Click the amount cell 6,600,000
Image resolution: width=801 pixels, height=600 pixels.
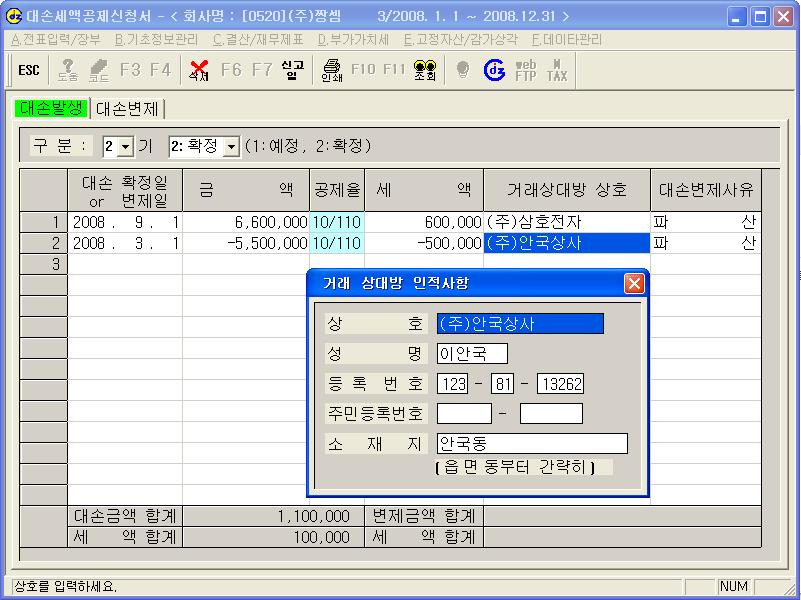(246, 222)
